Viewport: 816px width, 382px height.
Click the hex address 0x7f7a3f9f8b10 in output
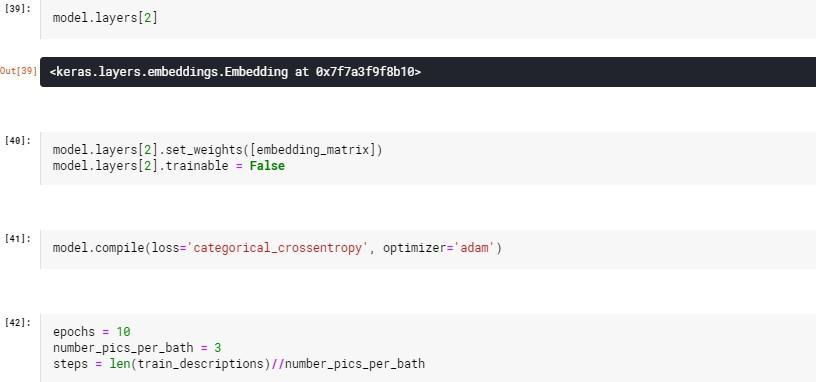pos(365,72)
